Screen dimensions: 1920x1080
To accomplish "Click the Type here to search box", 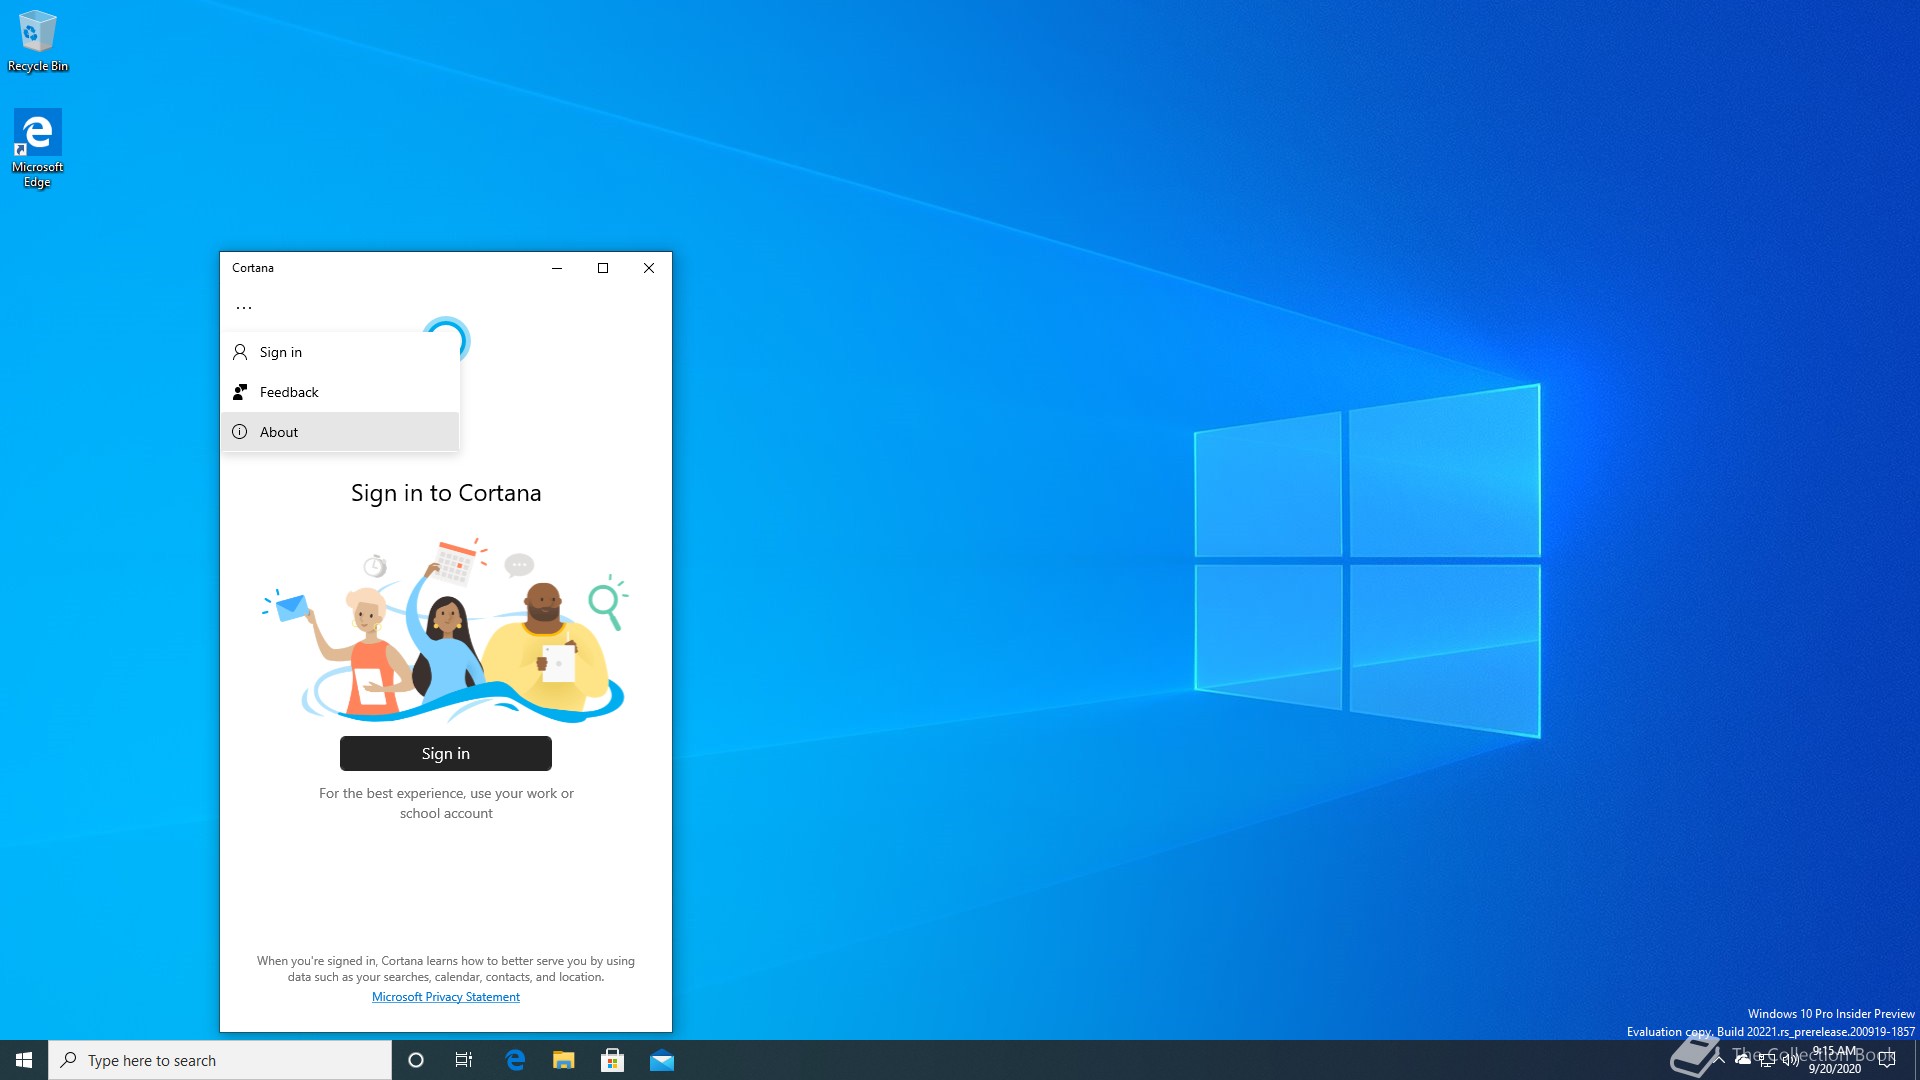I will pyautogui.click(x=220, y=1060).
